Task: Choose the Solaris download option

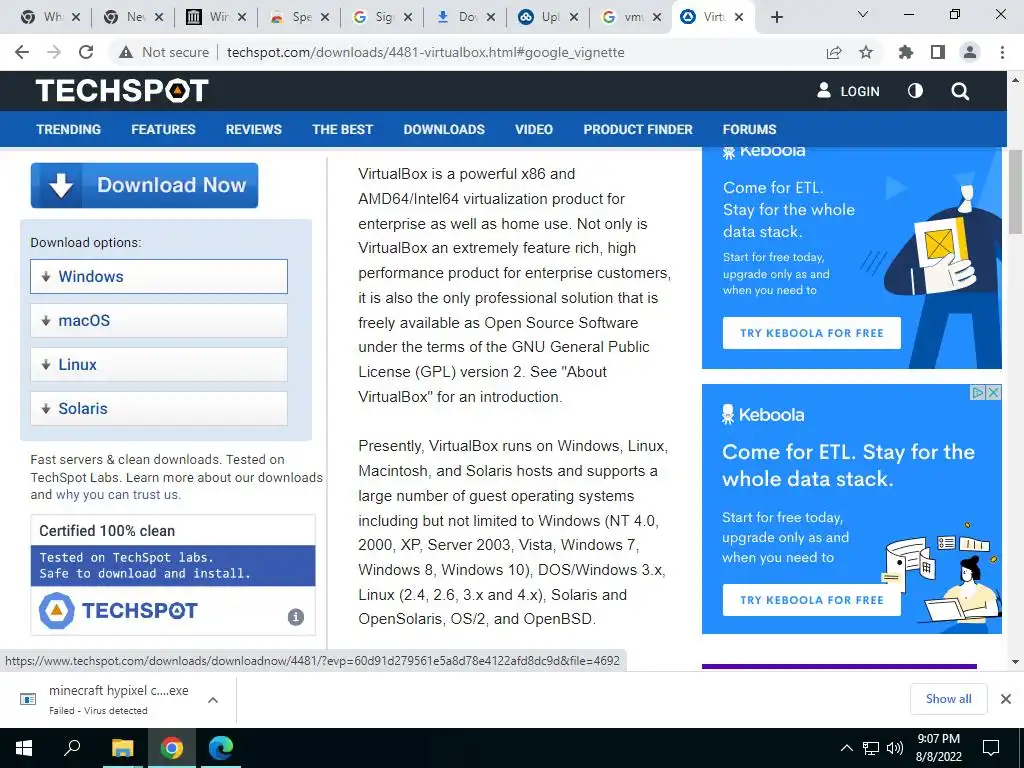Action: (159, 409)
